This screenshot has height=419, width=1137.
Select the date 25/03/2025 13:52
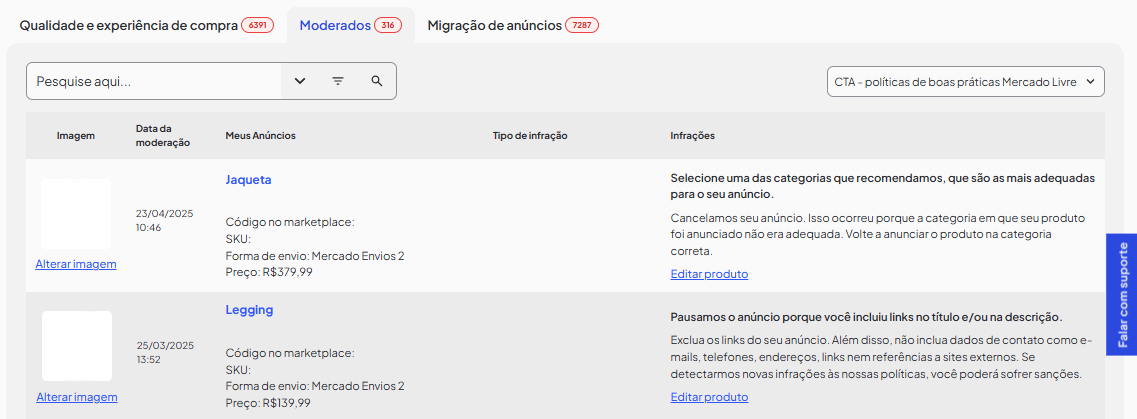pyautogui.click(x=165, y=352)
